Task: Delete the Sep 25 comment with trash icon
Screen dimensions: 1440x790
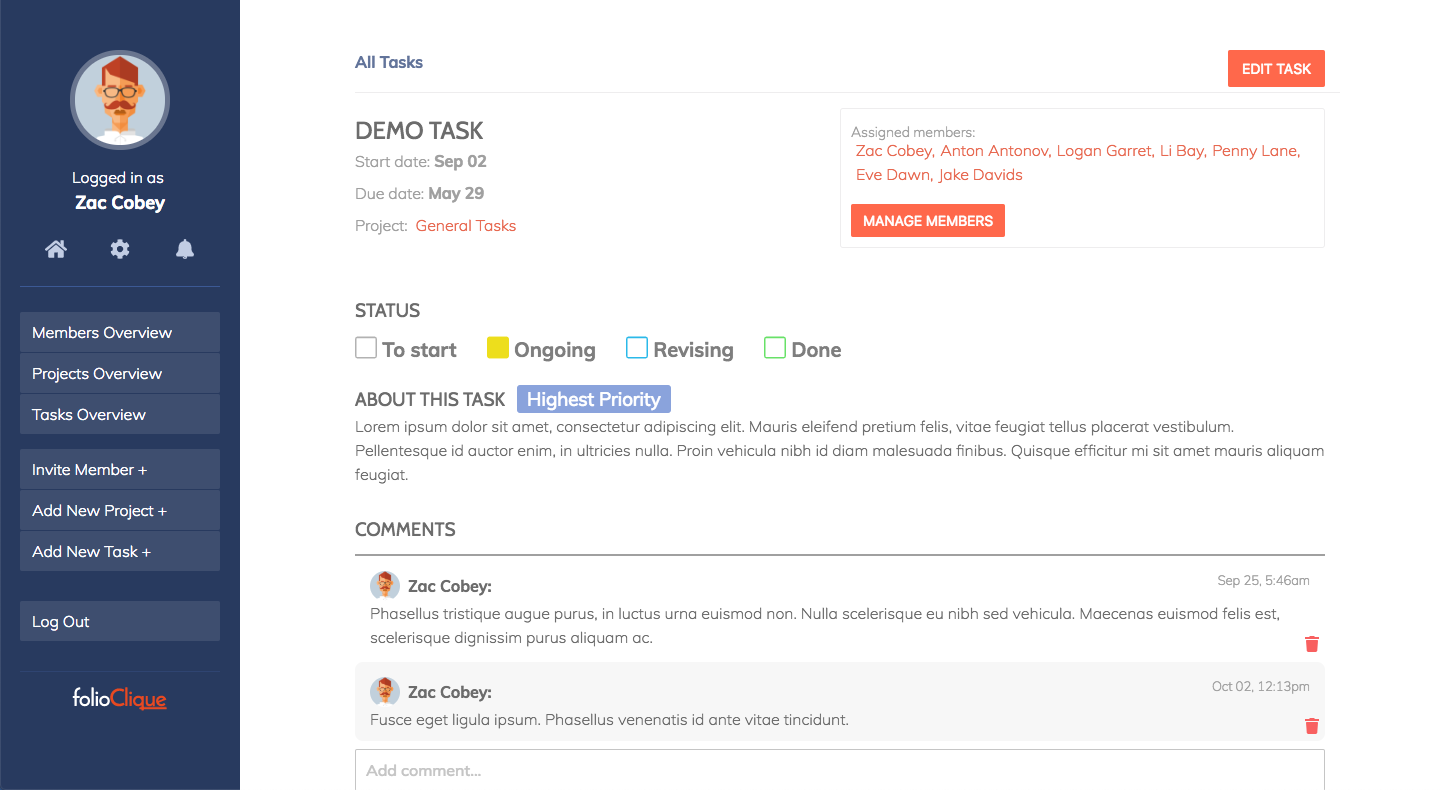Action: [1312, 644]
